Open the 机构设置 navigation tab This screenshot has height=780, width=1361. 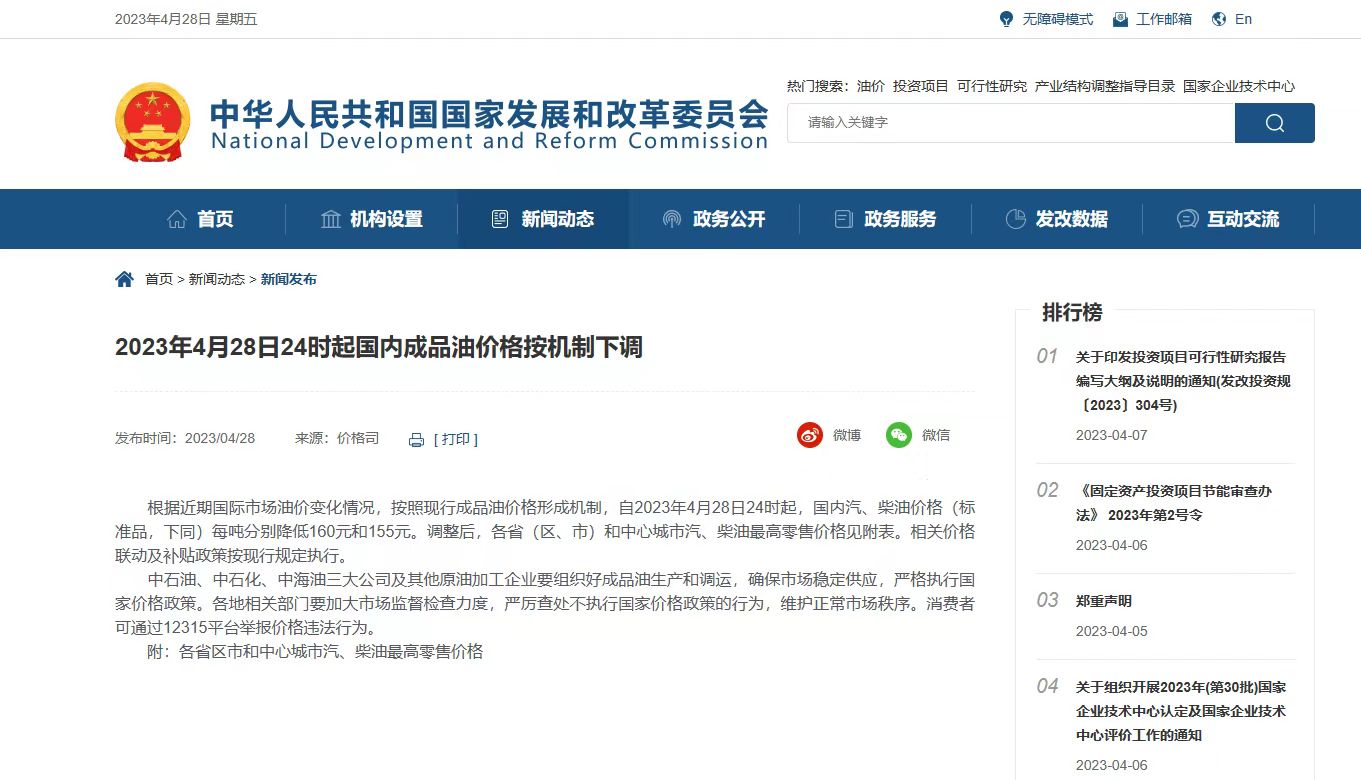pyautogui.click(x=372, y=219)
